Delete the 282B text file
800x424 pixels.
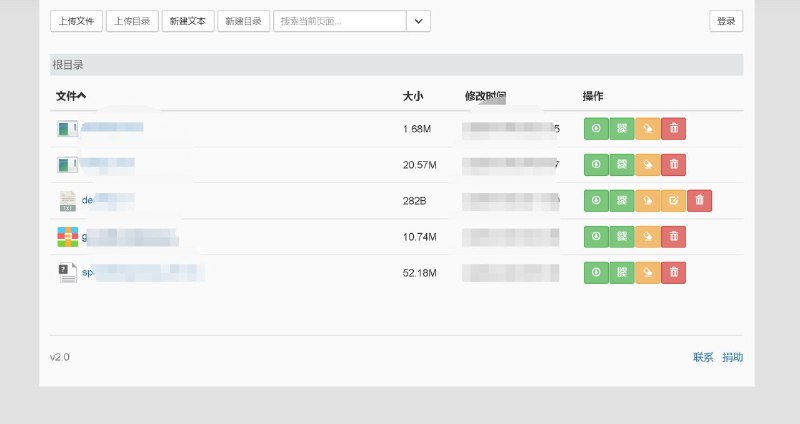pos(700,201)
